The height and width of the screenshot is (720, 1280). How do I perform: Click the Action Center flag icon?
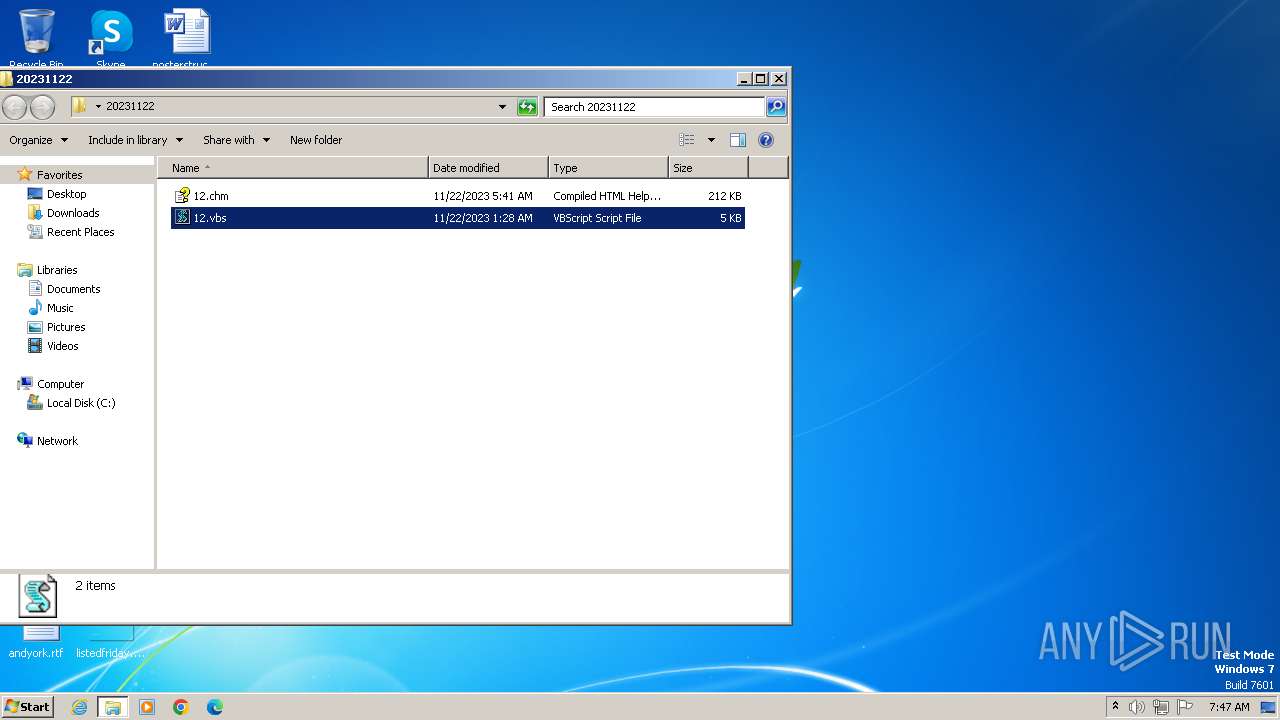coord(1186,707)
